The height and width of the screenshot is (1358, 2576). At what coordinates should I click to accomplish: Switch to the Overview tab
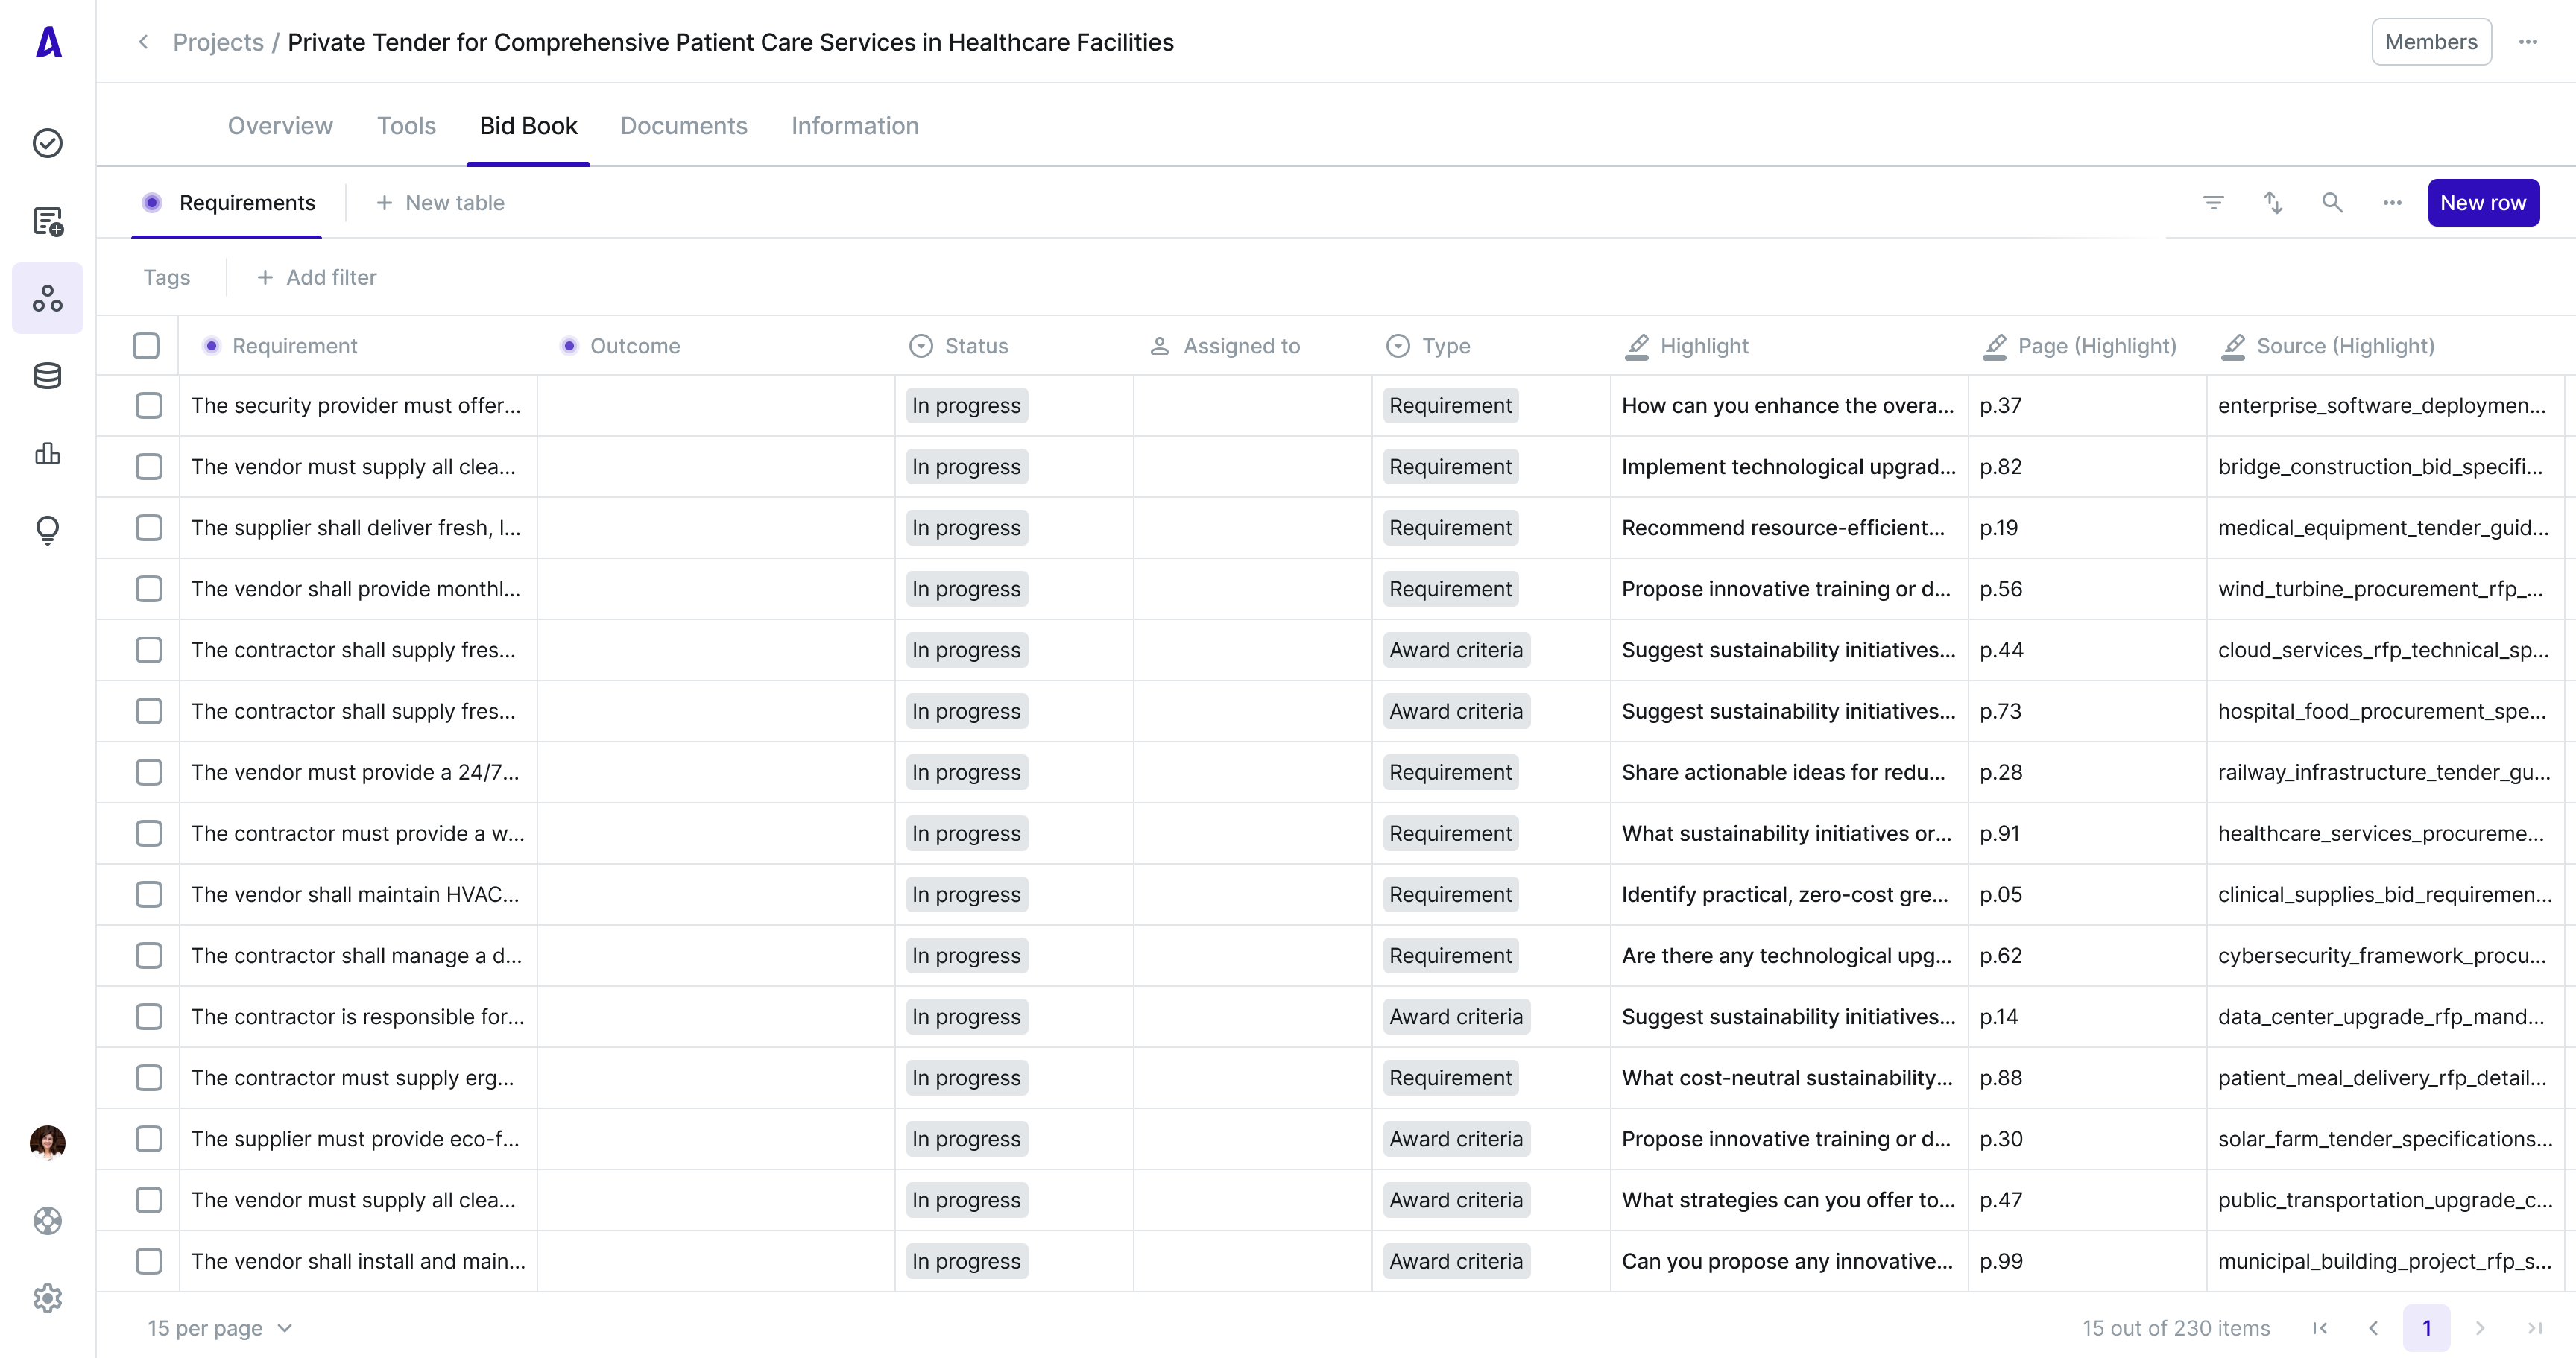tap(280, 126)
